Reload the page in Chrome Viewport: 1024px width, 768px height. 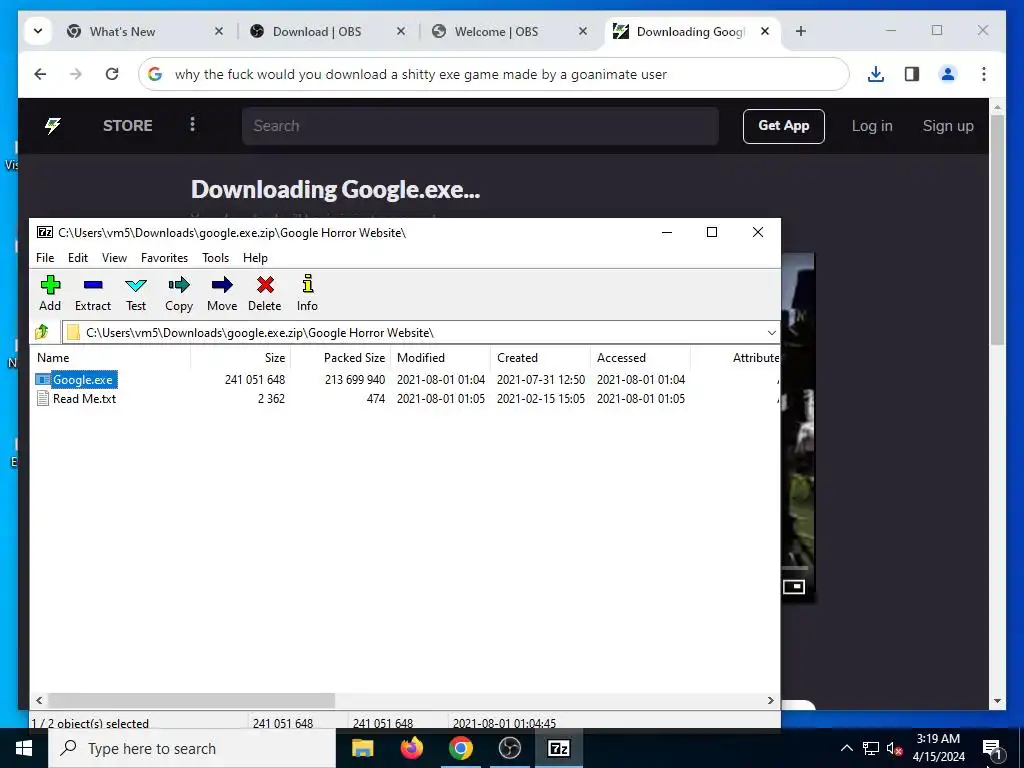[112, 74]
